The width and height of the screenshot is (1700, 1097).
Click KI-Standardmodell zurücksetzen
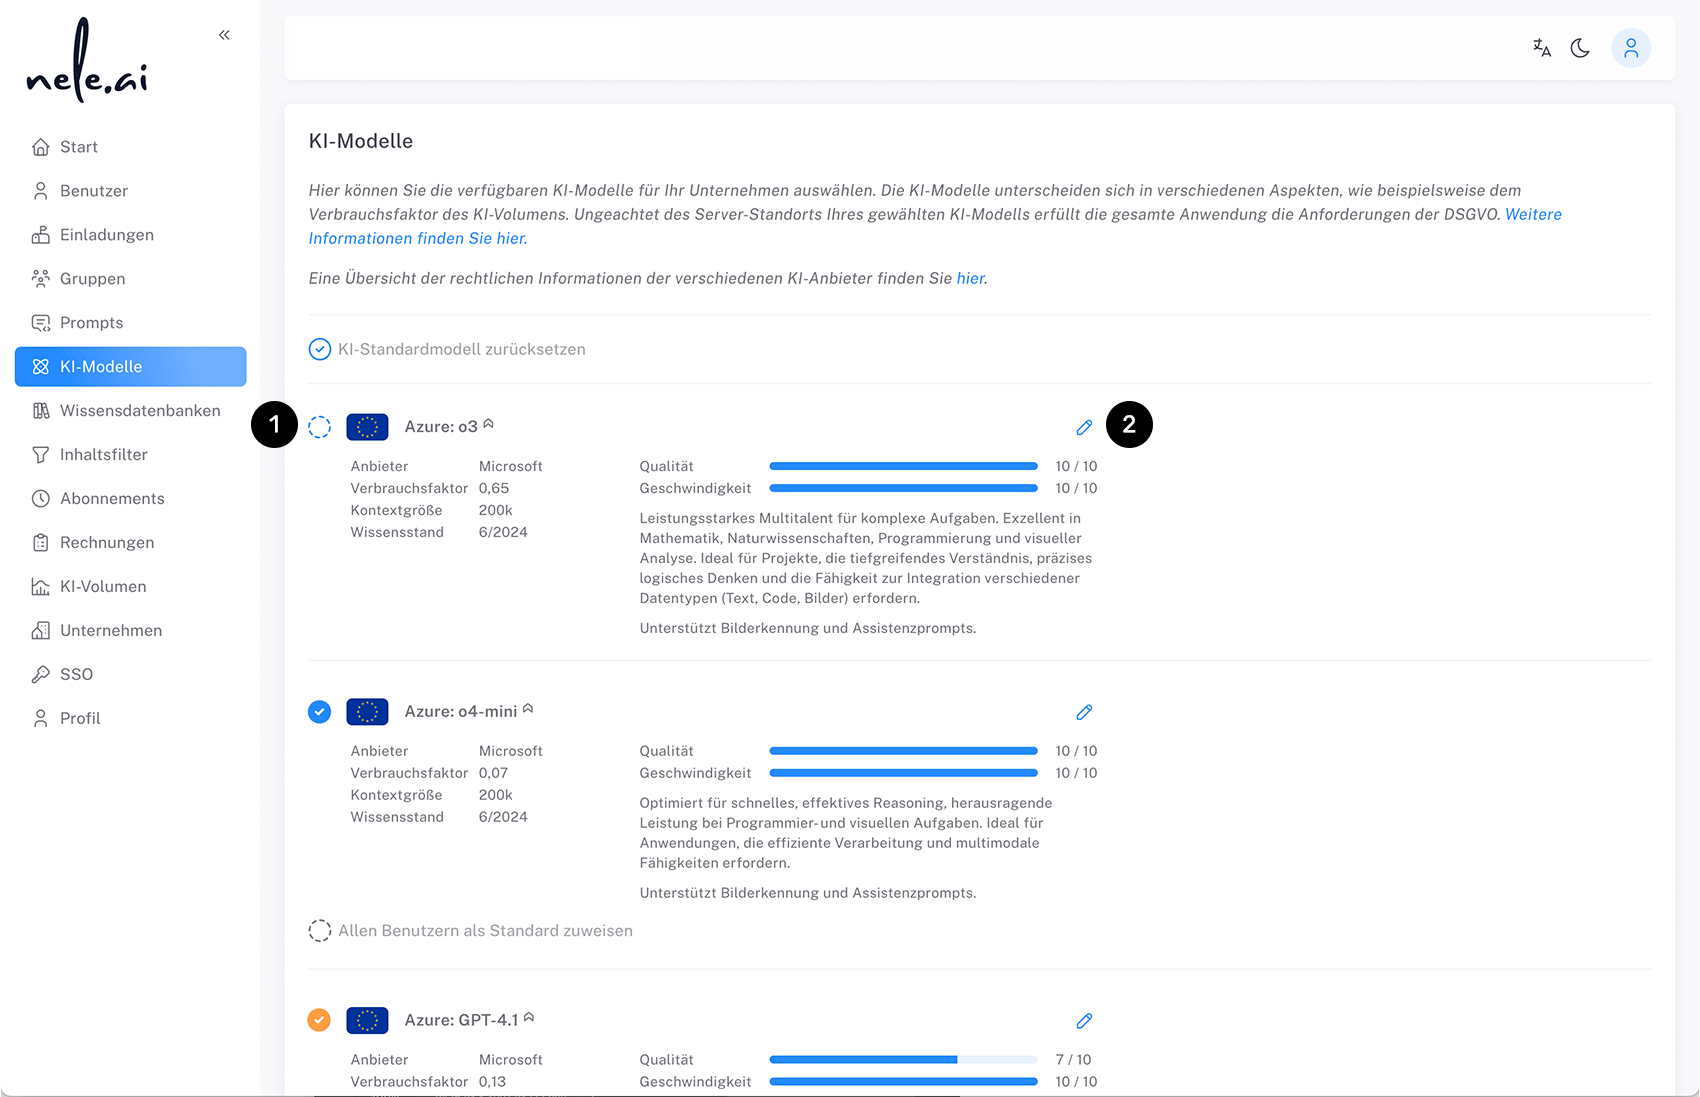tap(447, 349)
